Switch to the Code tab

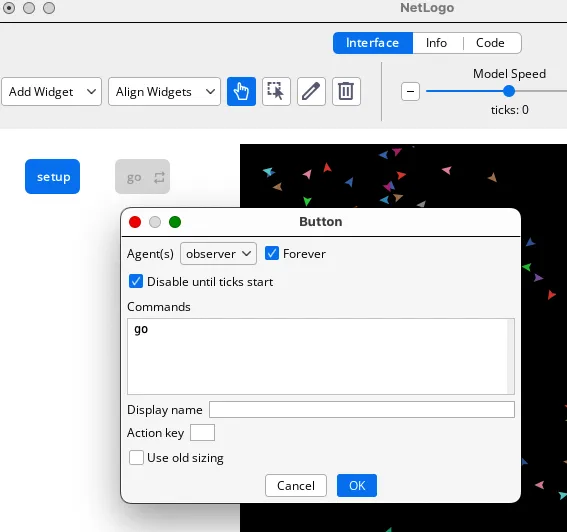pyautogui.click(x=490, y=43)
